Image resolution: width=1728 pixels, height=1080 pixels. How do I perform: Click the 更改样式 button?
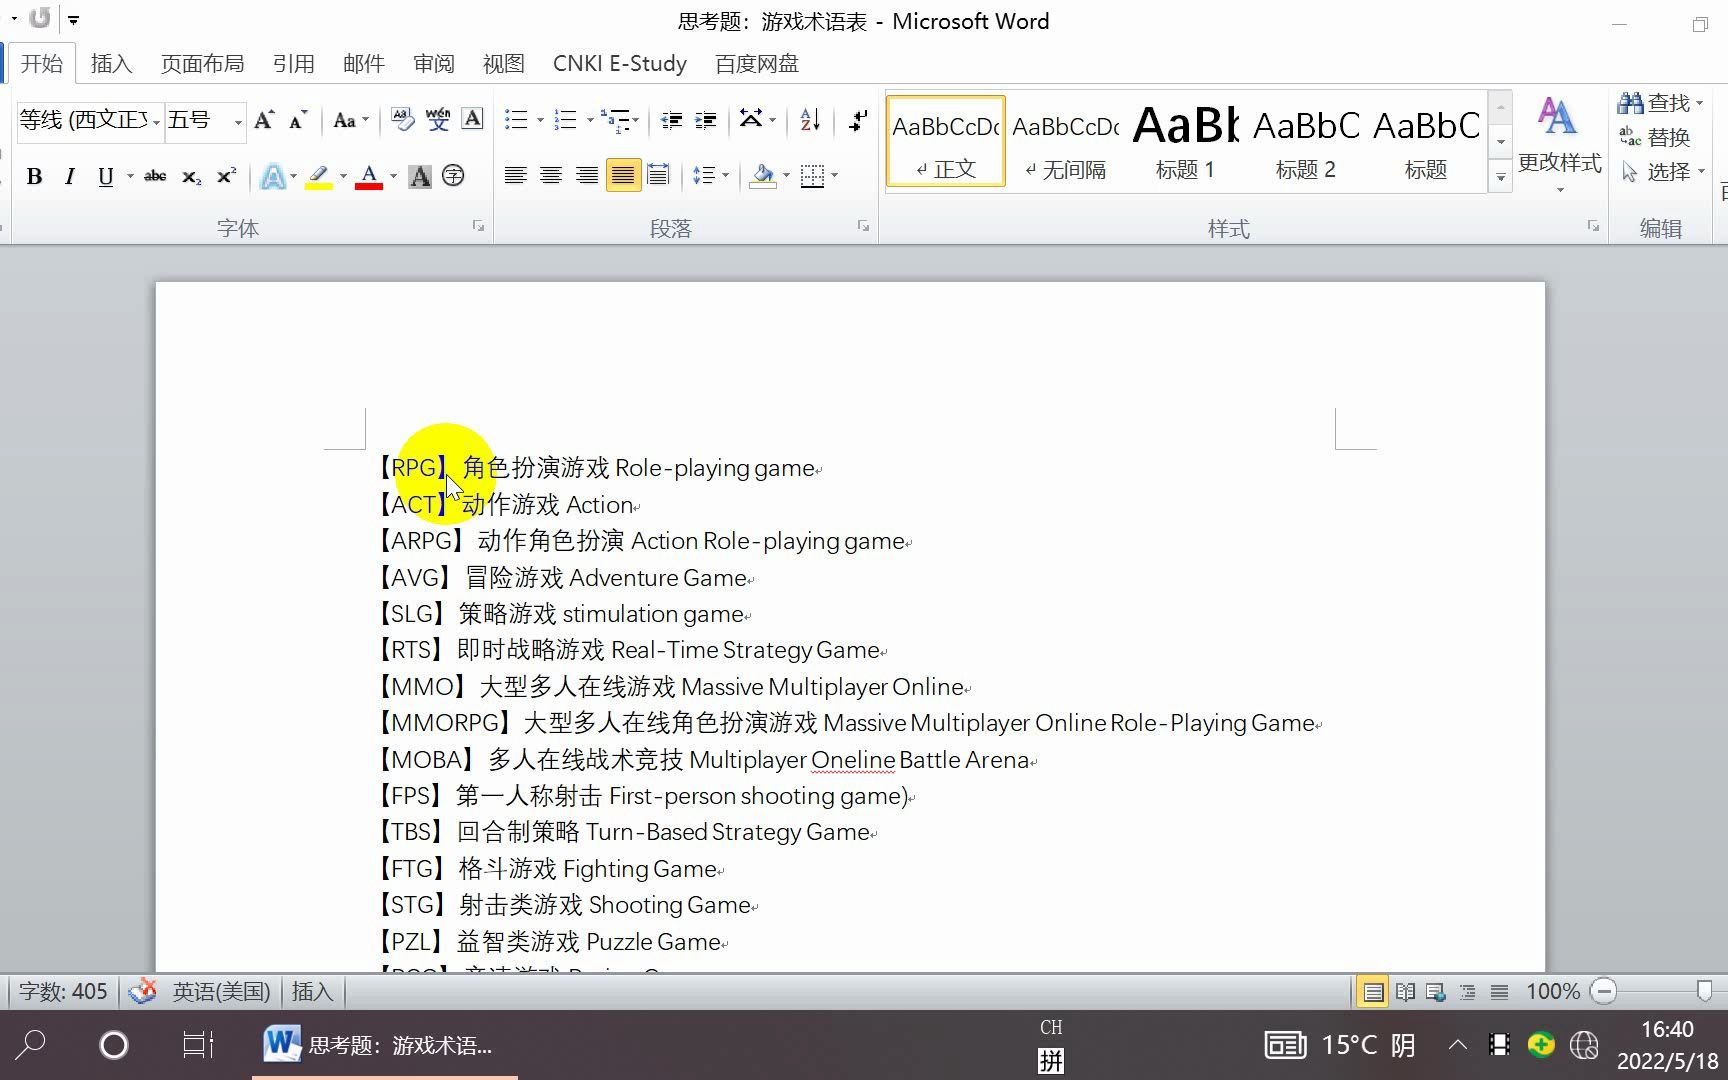pyautogui.click(x=1558, y=143)
